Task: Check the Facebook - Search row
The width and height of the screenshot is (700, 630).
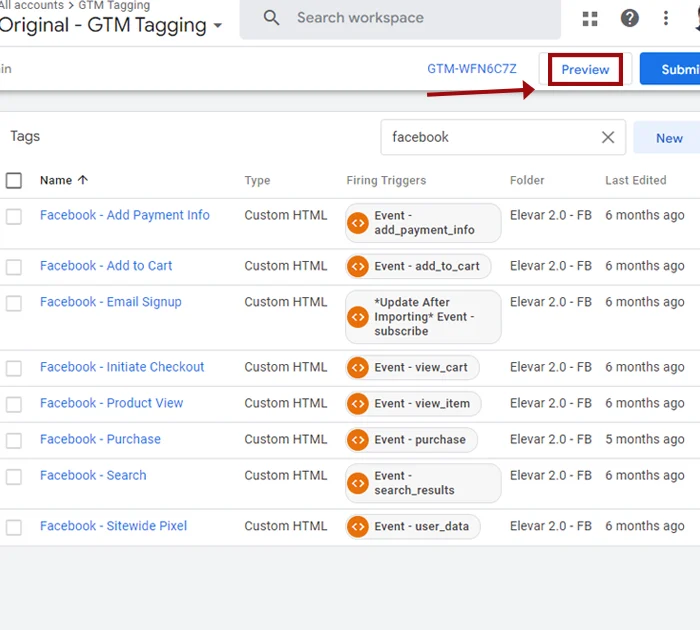Action: click(x=14, y=477)
